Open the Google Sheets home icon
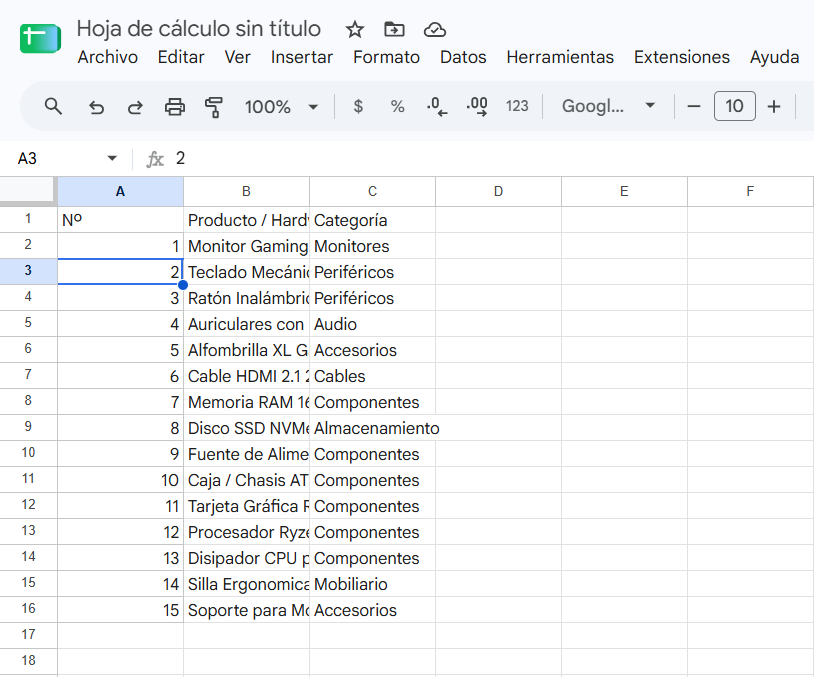Viewport: 814px width, 677px height. 40,38
